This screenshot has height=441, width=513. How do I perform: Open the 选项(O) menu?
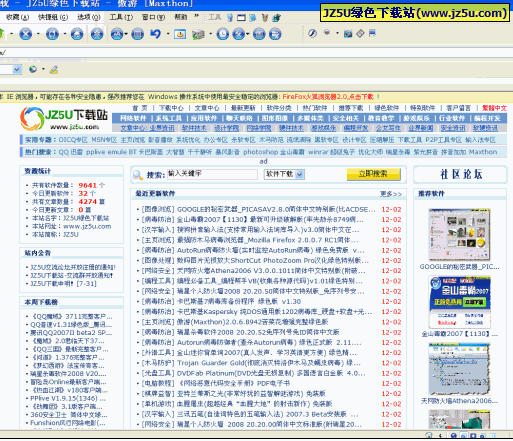click(x=89, y=17)
